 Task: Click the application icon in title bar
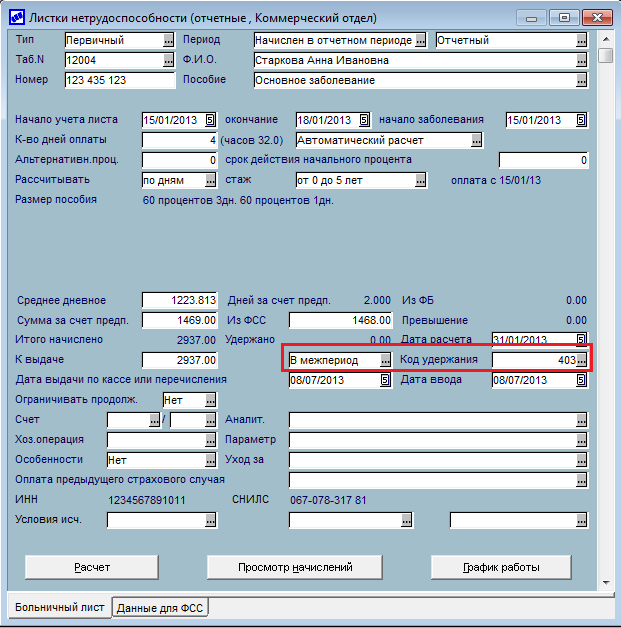point(17,18)
